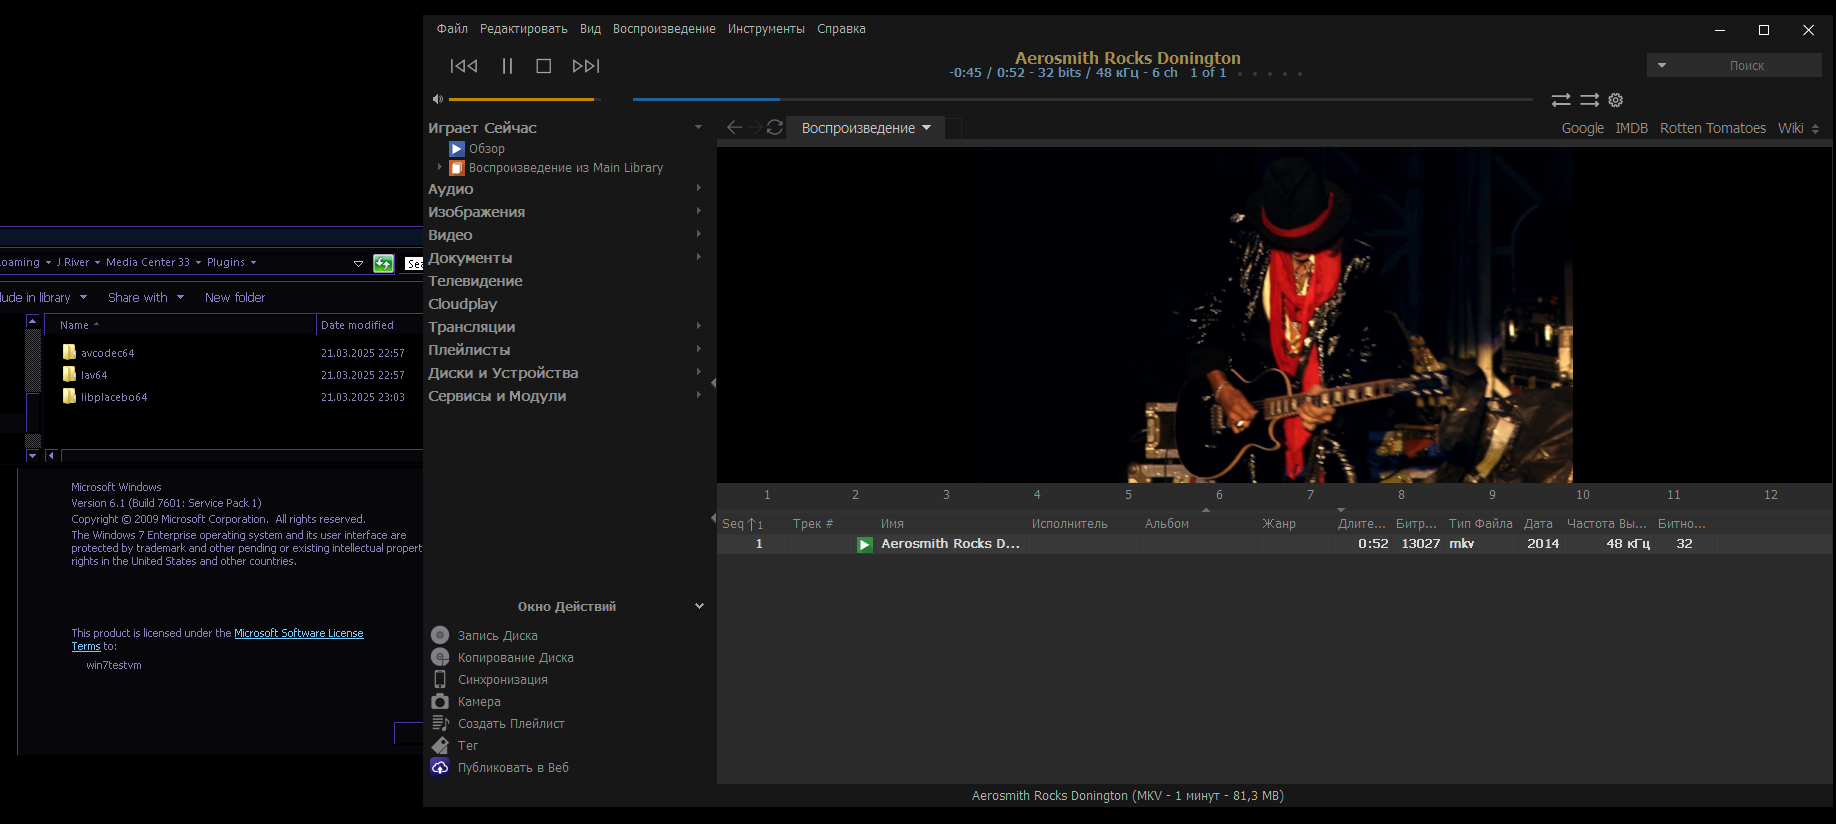This screenshot has height=824, width=1836.
Task: Expand Воспроизведение из Main Library node
Action: click(439, 167)
